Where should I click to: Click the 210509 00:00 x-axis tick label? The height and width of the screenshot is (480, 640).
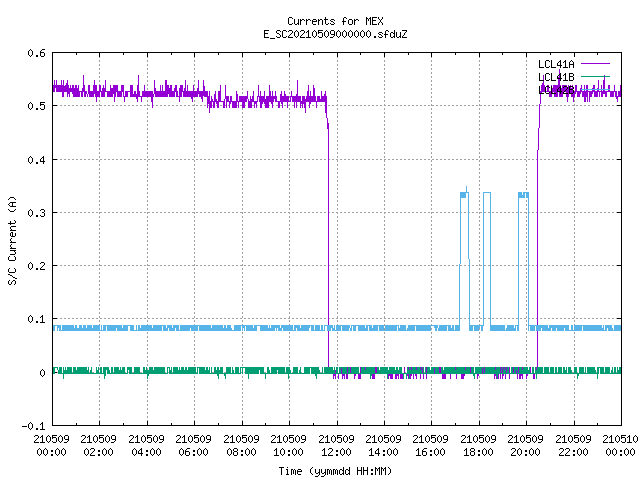coord(51,446)
